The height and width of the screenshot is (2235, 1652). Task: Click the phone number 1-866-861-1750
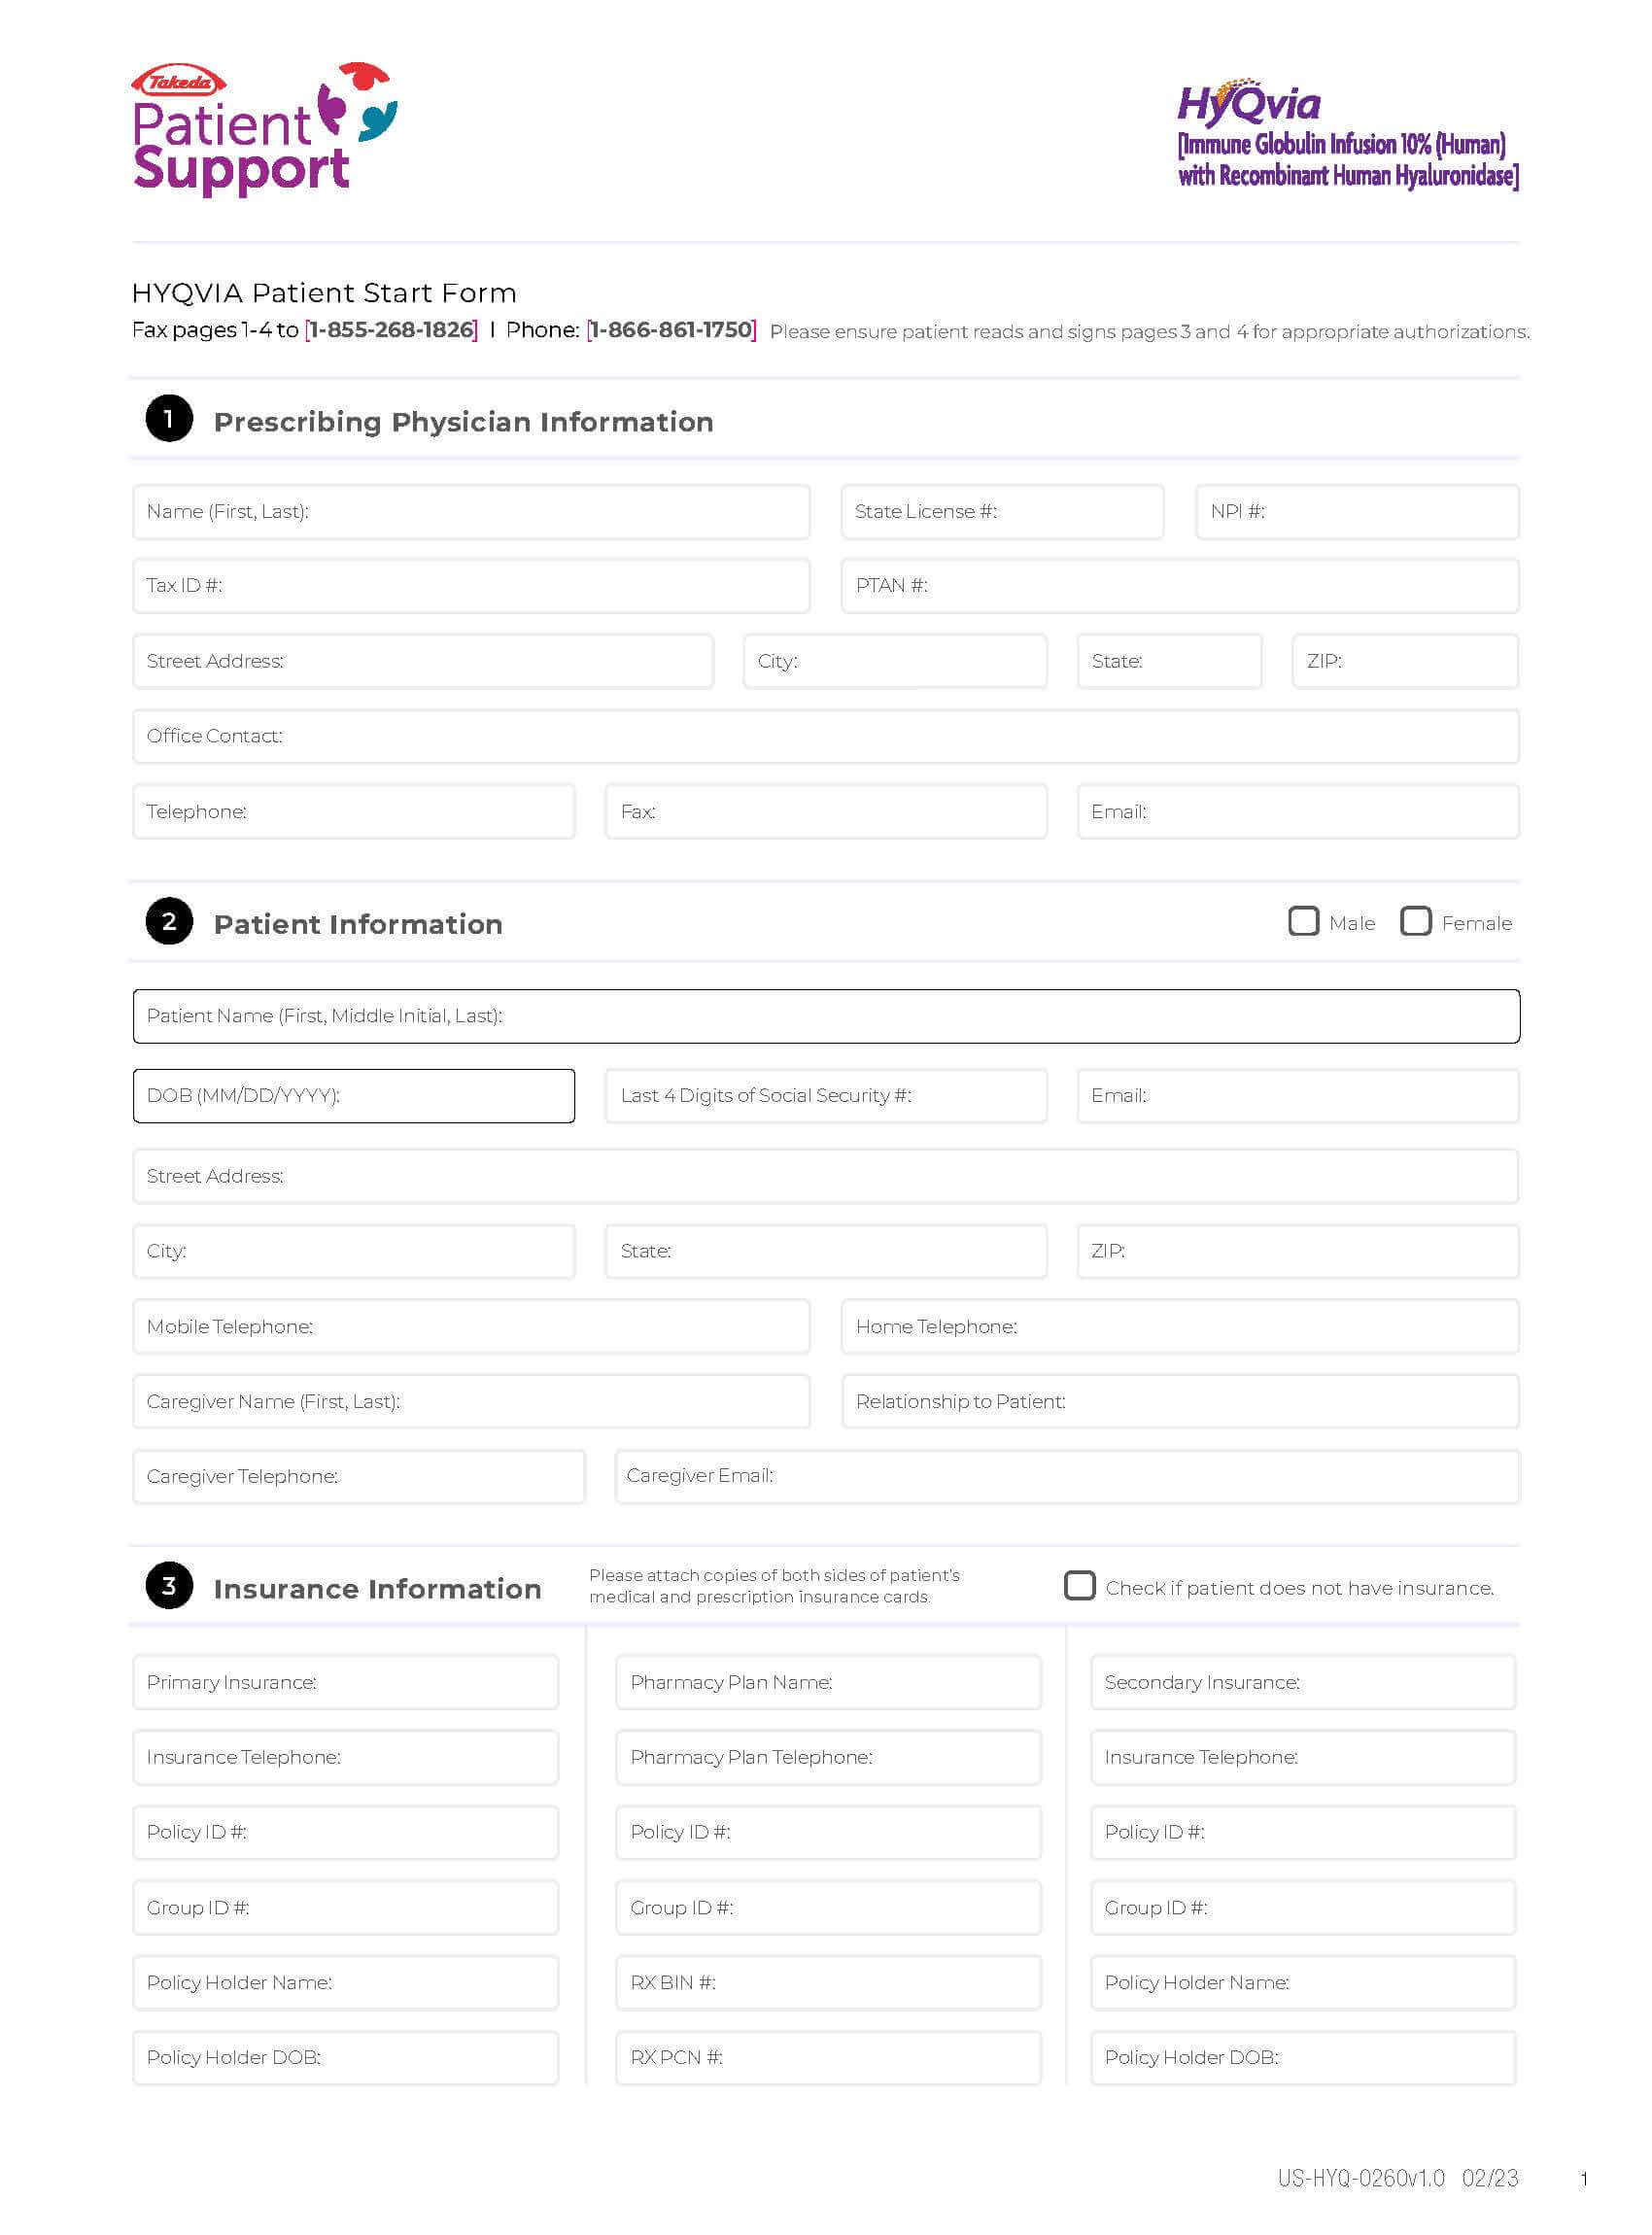(x=671, y=330)
